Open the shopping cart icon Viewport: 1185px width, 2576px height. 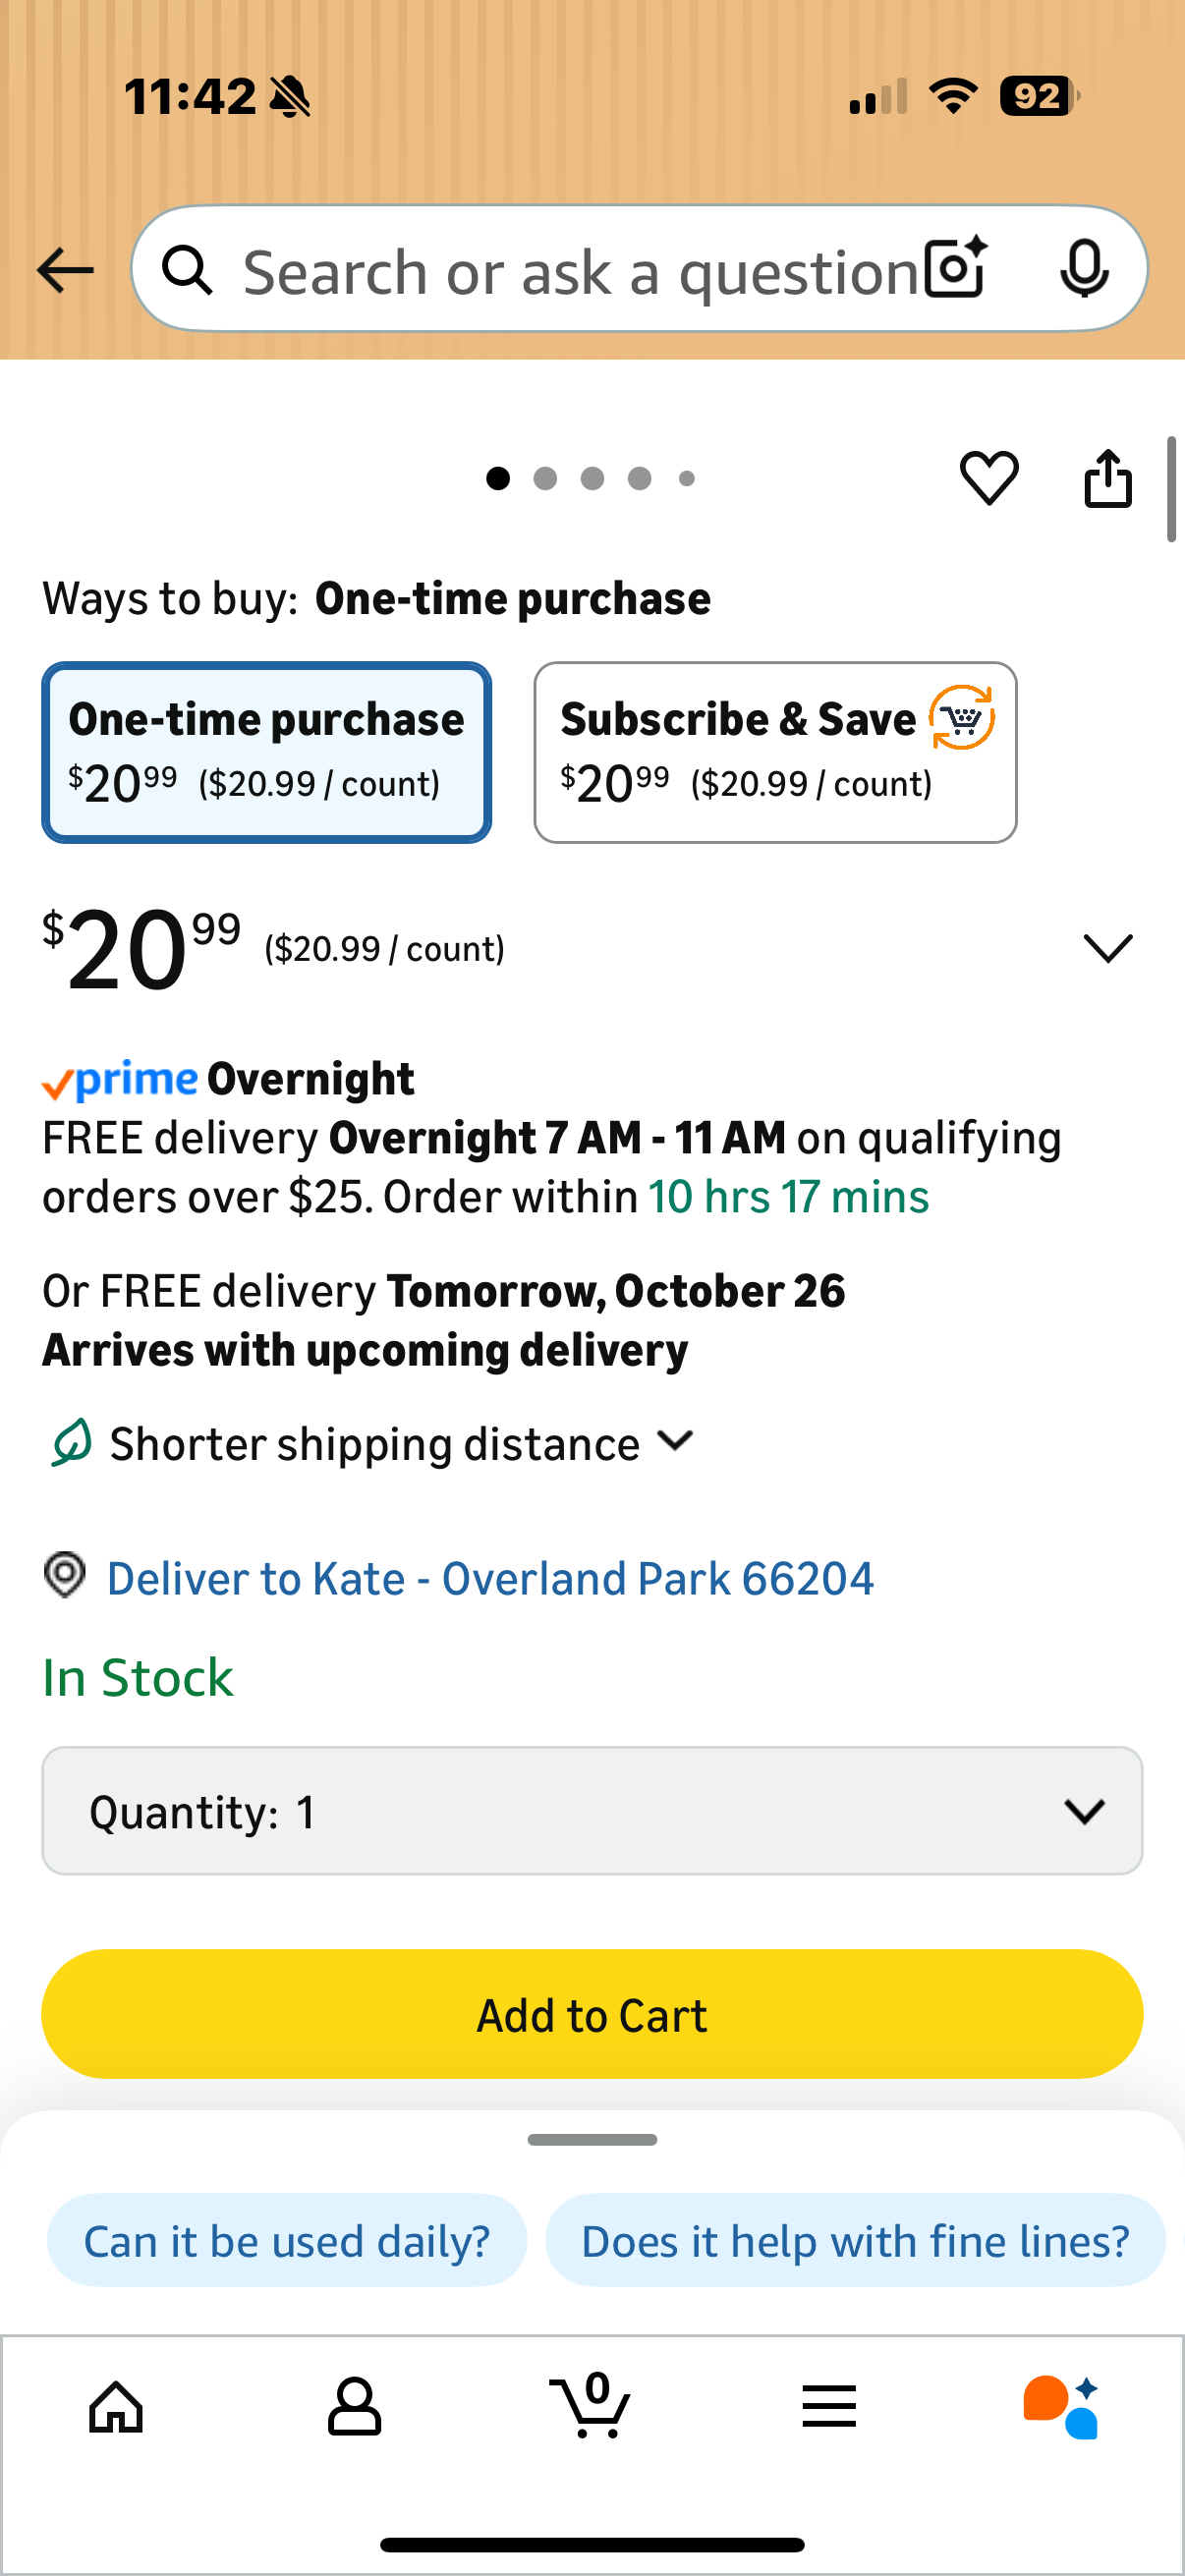click(591, 2406)
